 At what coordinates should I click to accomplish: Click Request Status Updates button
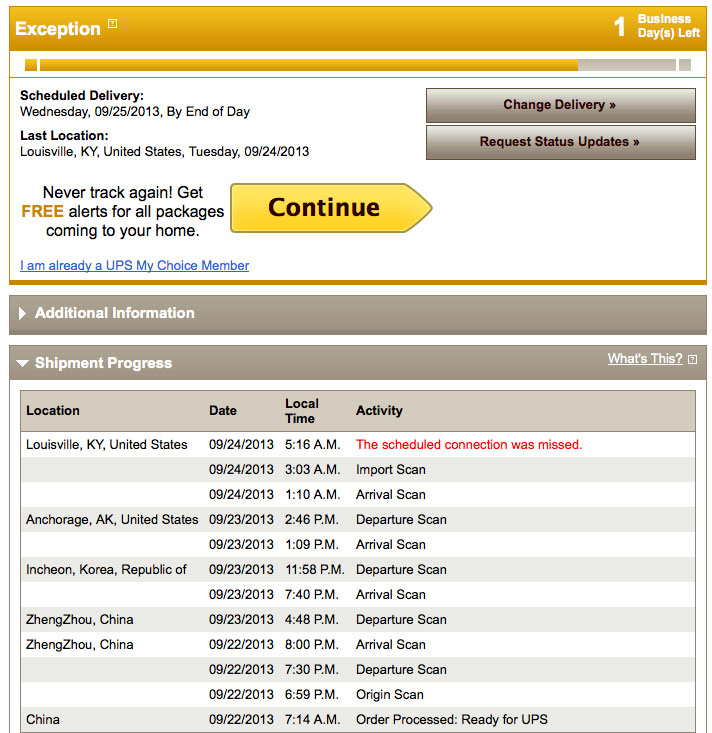click(561, 142)
